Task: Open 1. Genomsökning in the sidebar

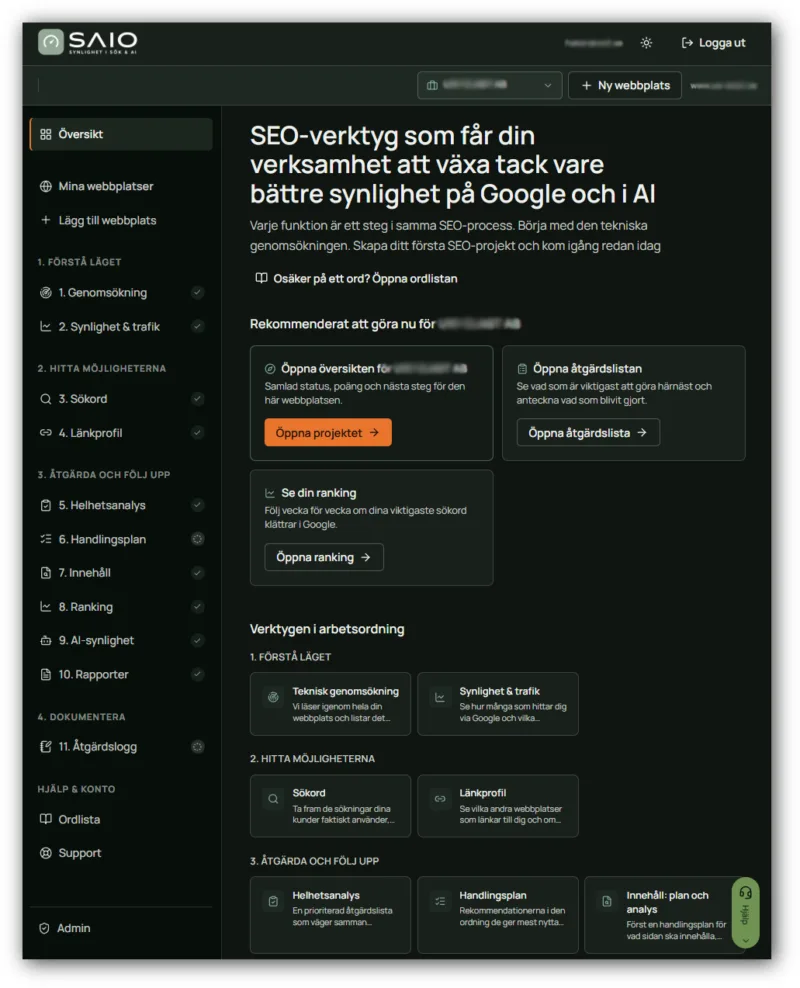Action: tap(121, 292)
